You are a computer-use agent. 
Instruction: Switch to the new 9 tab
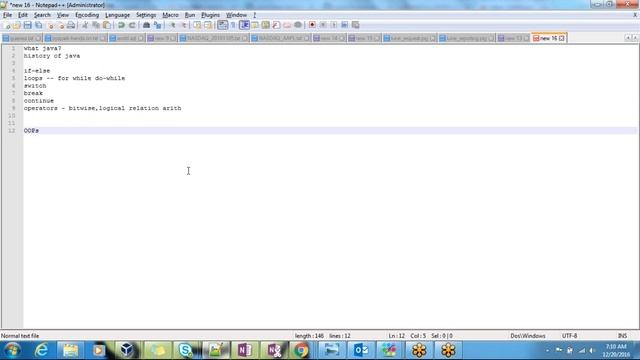coord(162,38)
